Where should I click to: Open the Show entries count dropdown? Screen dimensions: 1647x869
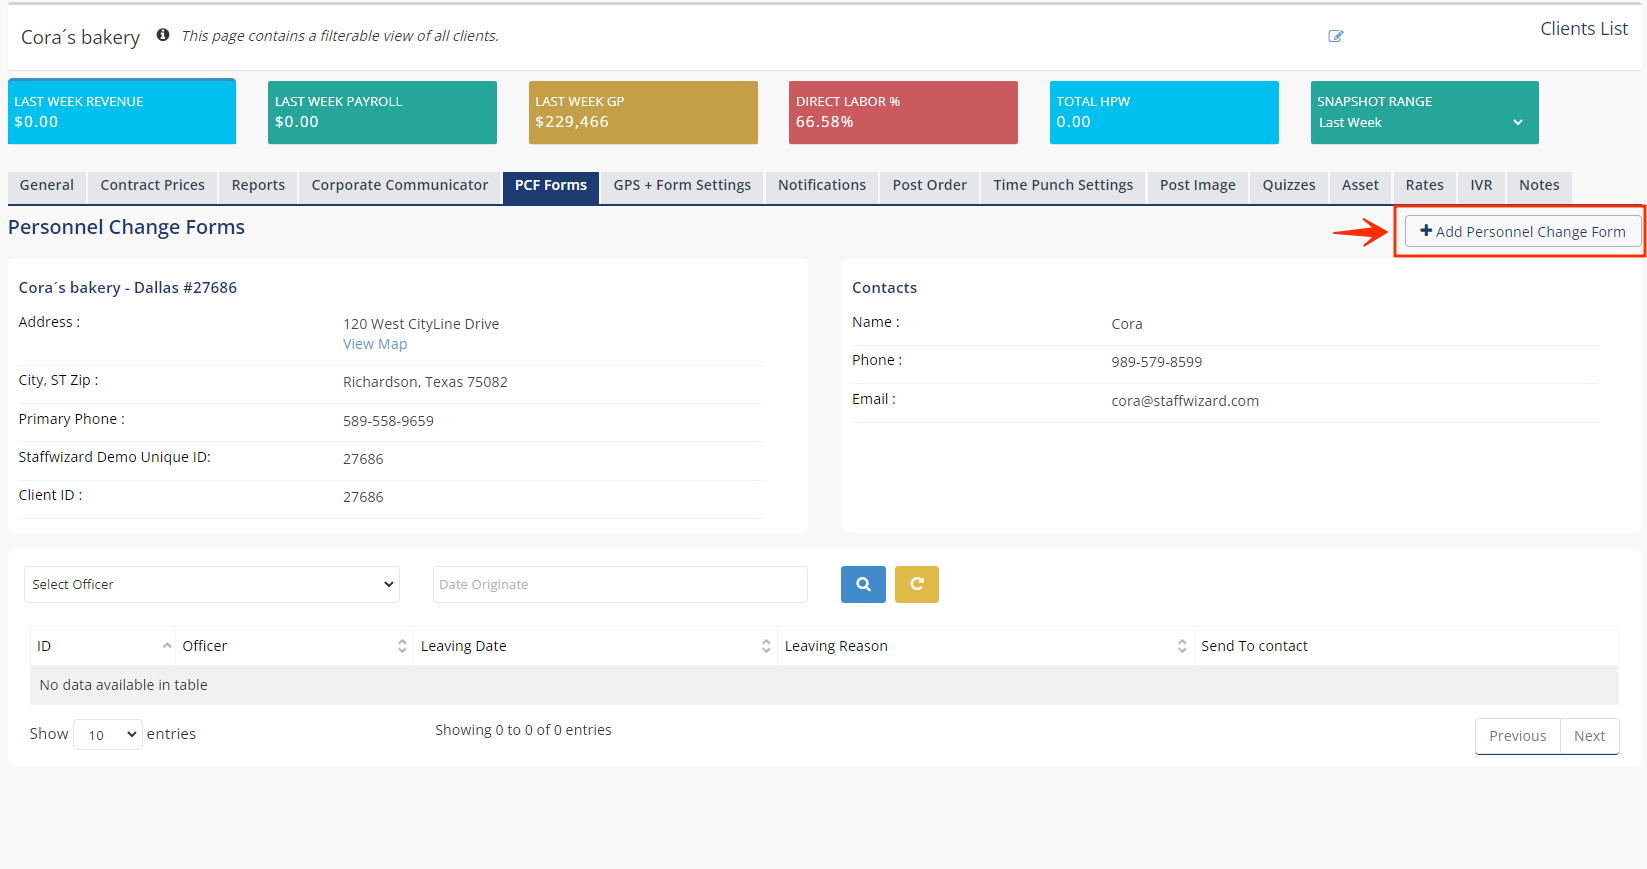pos(108,735)
